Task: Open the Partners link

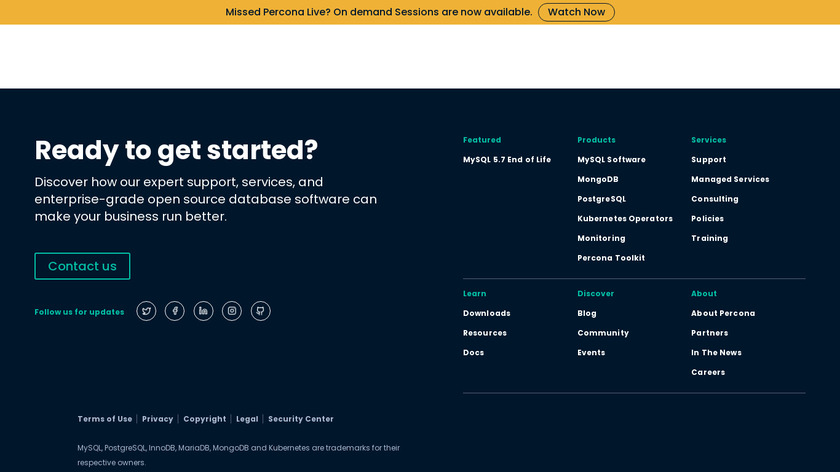Action: click(x=709, y=333)
